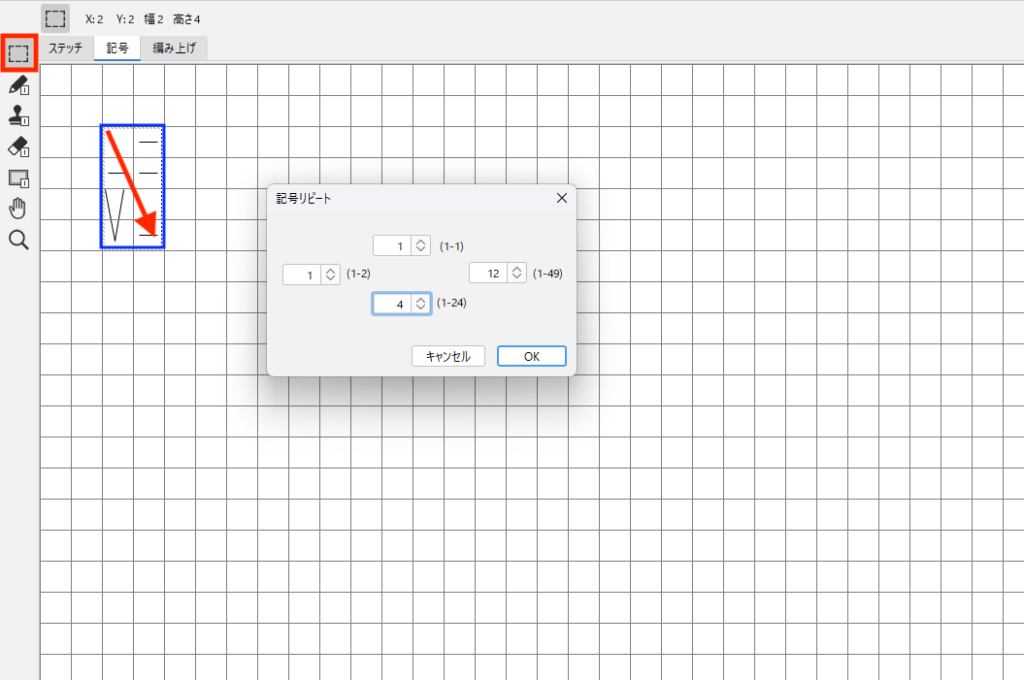Pick the magnifier zoom tool
Screen dimensions: 1024x680
point(19,240)
